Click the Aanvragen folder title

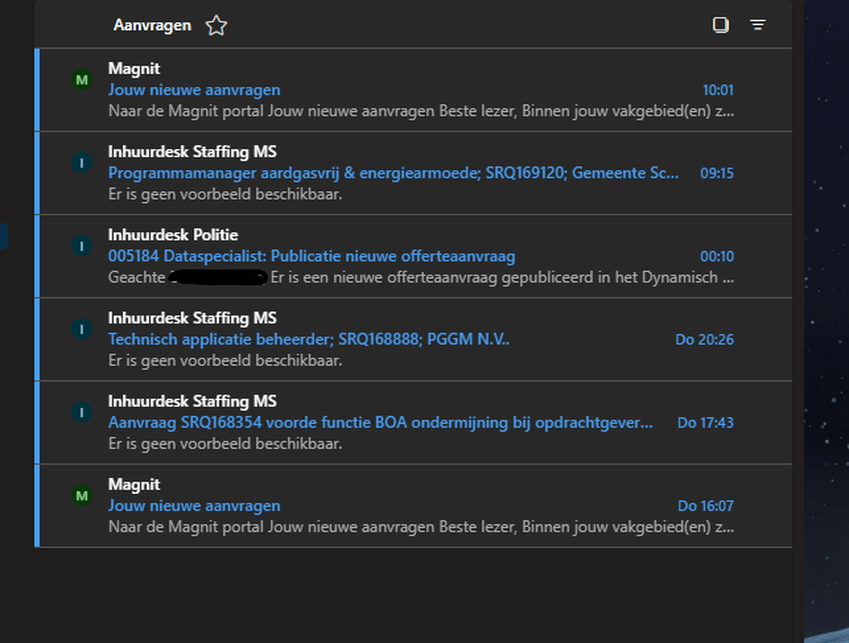(152, 26)
